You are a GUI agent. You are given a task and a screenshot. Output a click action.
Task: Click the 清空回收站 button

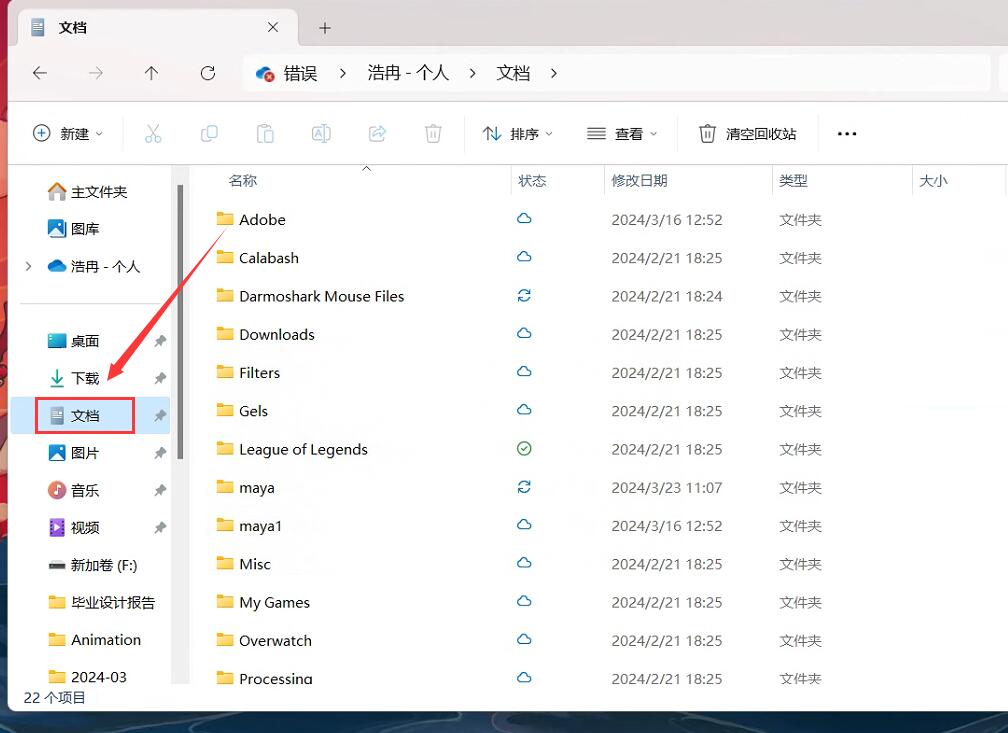tap(748, 133)
